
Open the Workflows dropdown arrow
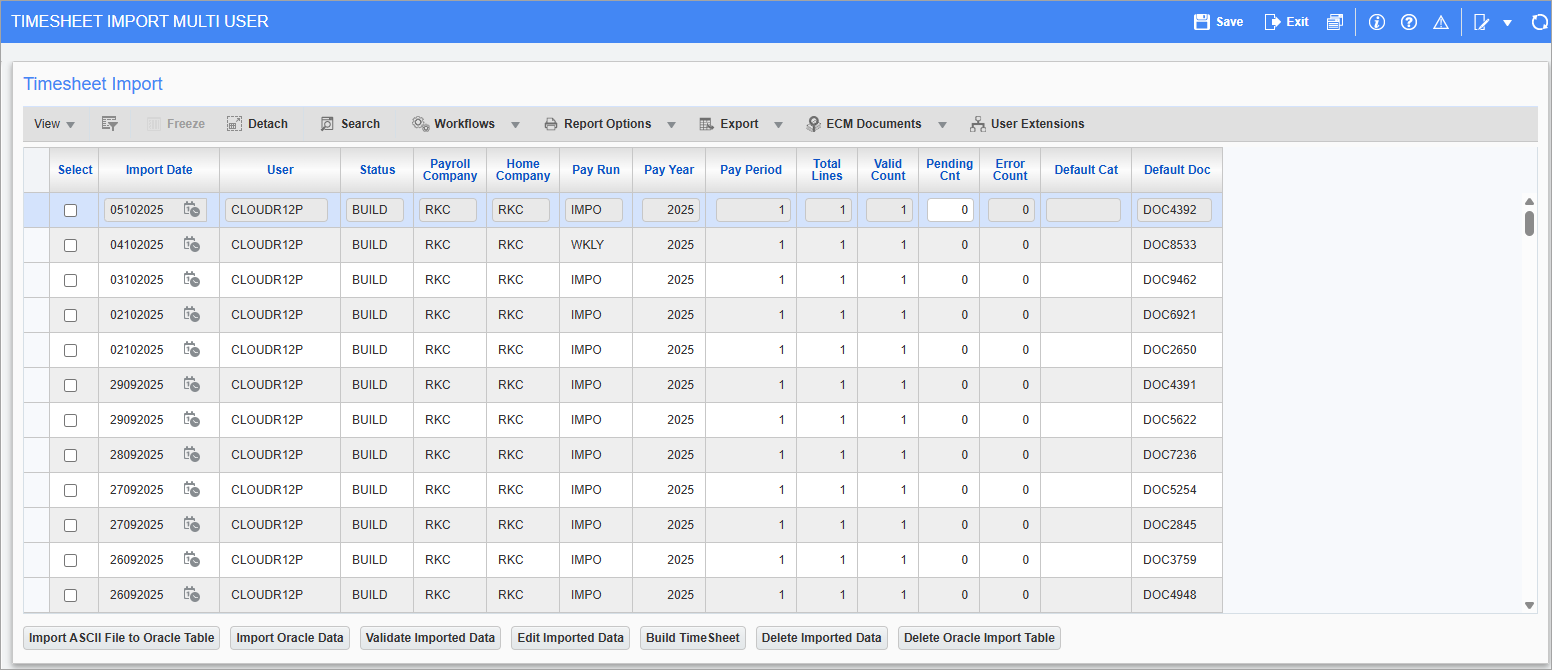pos(515,125)
